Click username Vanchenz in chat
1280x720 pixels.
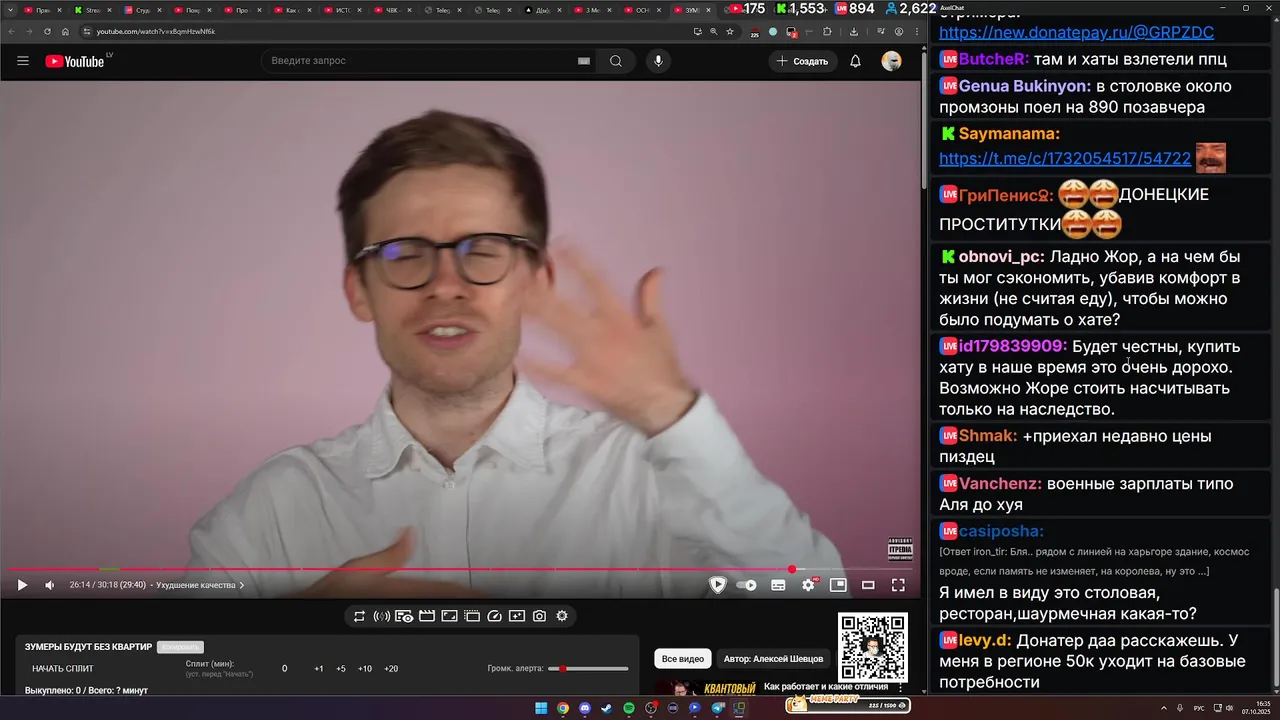pyautogui.click(x=1000, y=484)
